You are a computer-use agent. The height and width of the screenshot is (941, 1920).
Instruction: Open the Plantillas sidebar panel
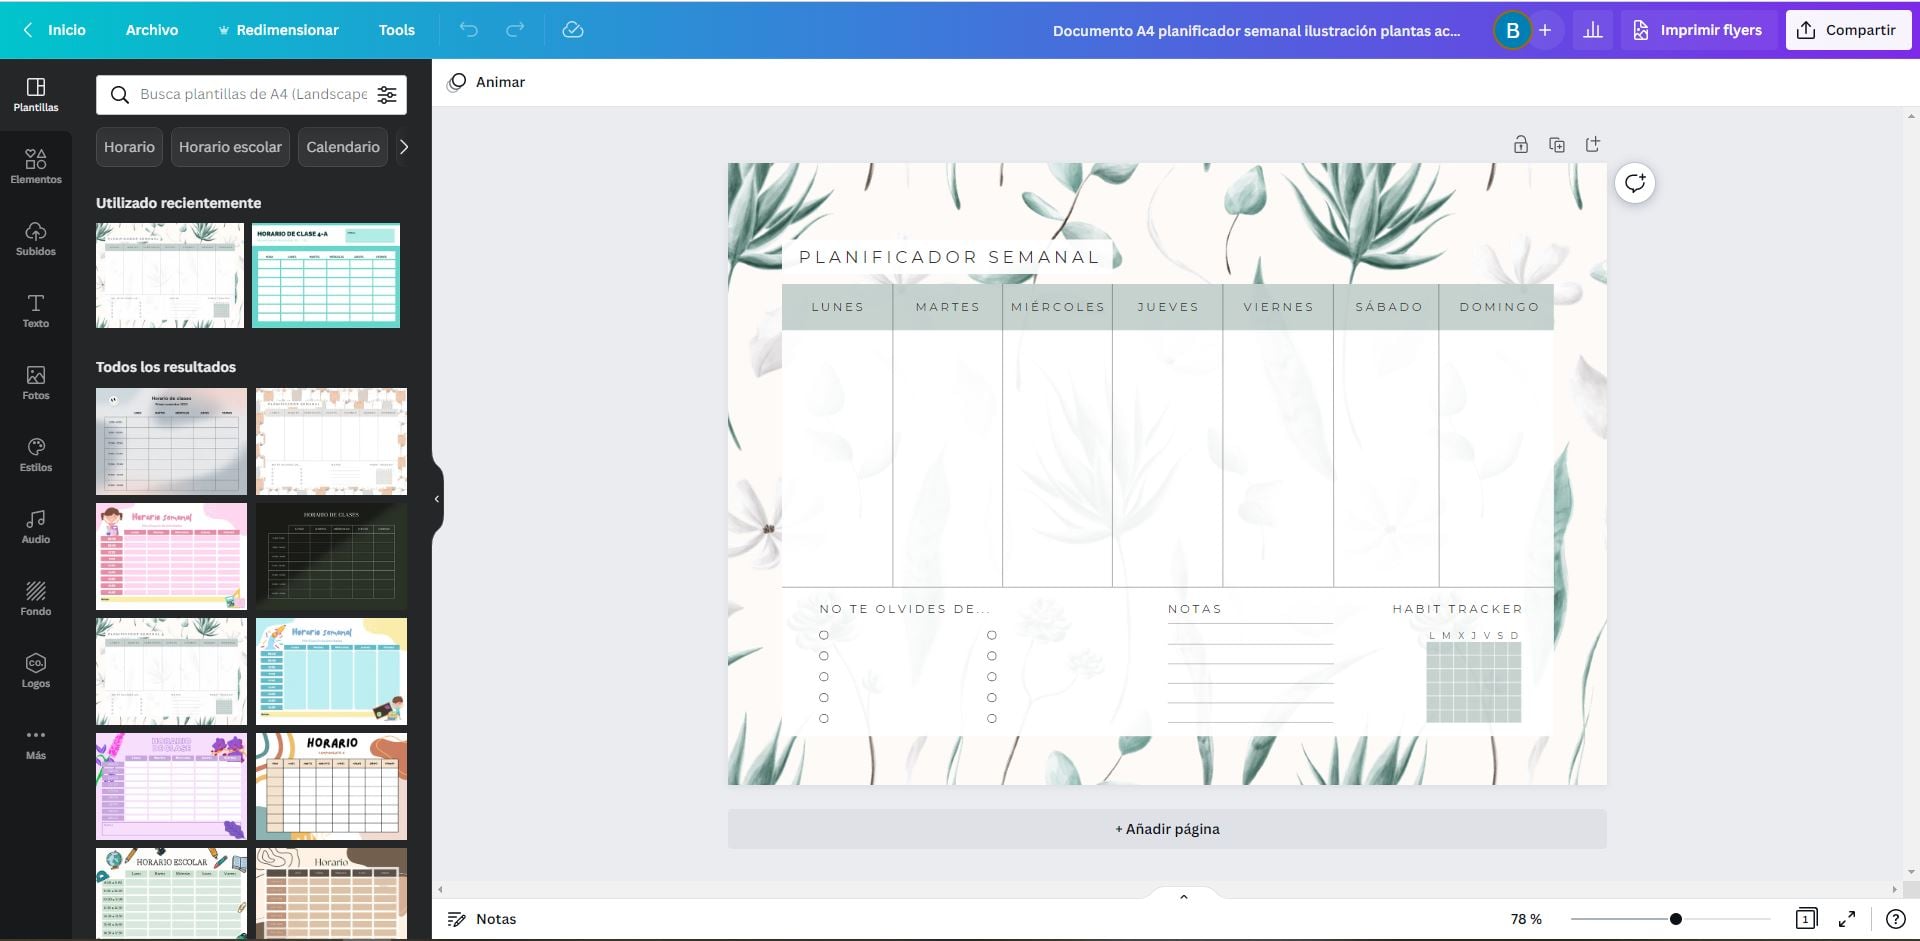pos(36,94)
